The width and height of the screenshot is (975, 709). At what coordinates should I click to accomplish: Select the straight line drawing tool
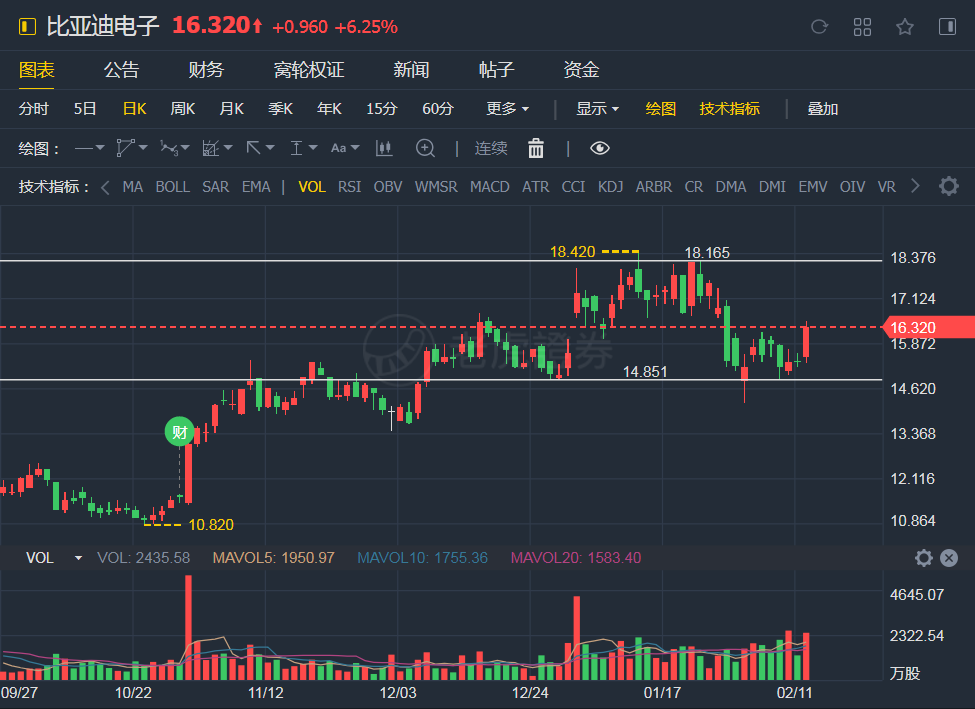click(83, 148)
